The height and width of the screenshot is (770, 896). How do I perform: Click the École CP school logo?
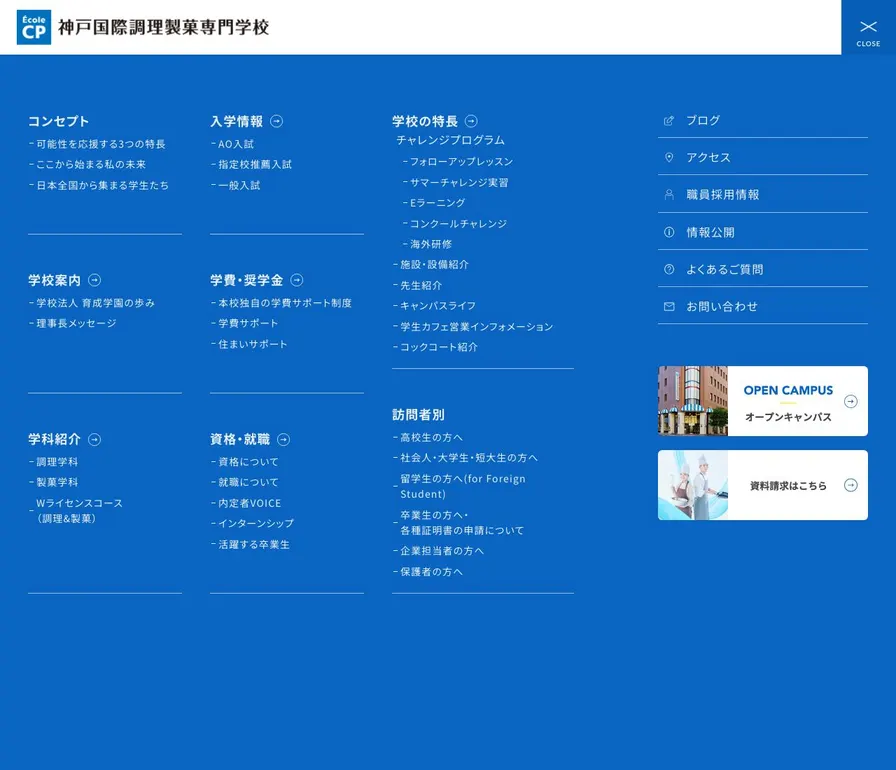tap(34, 27)
